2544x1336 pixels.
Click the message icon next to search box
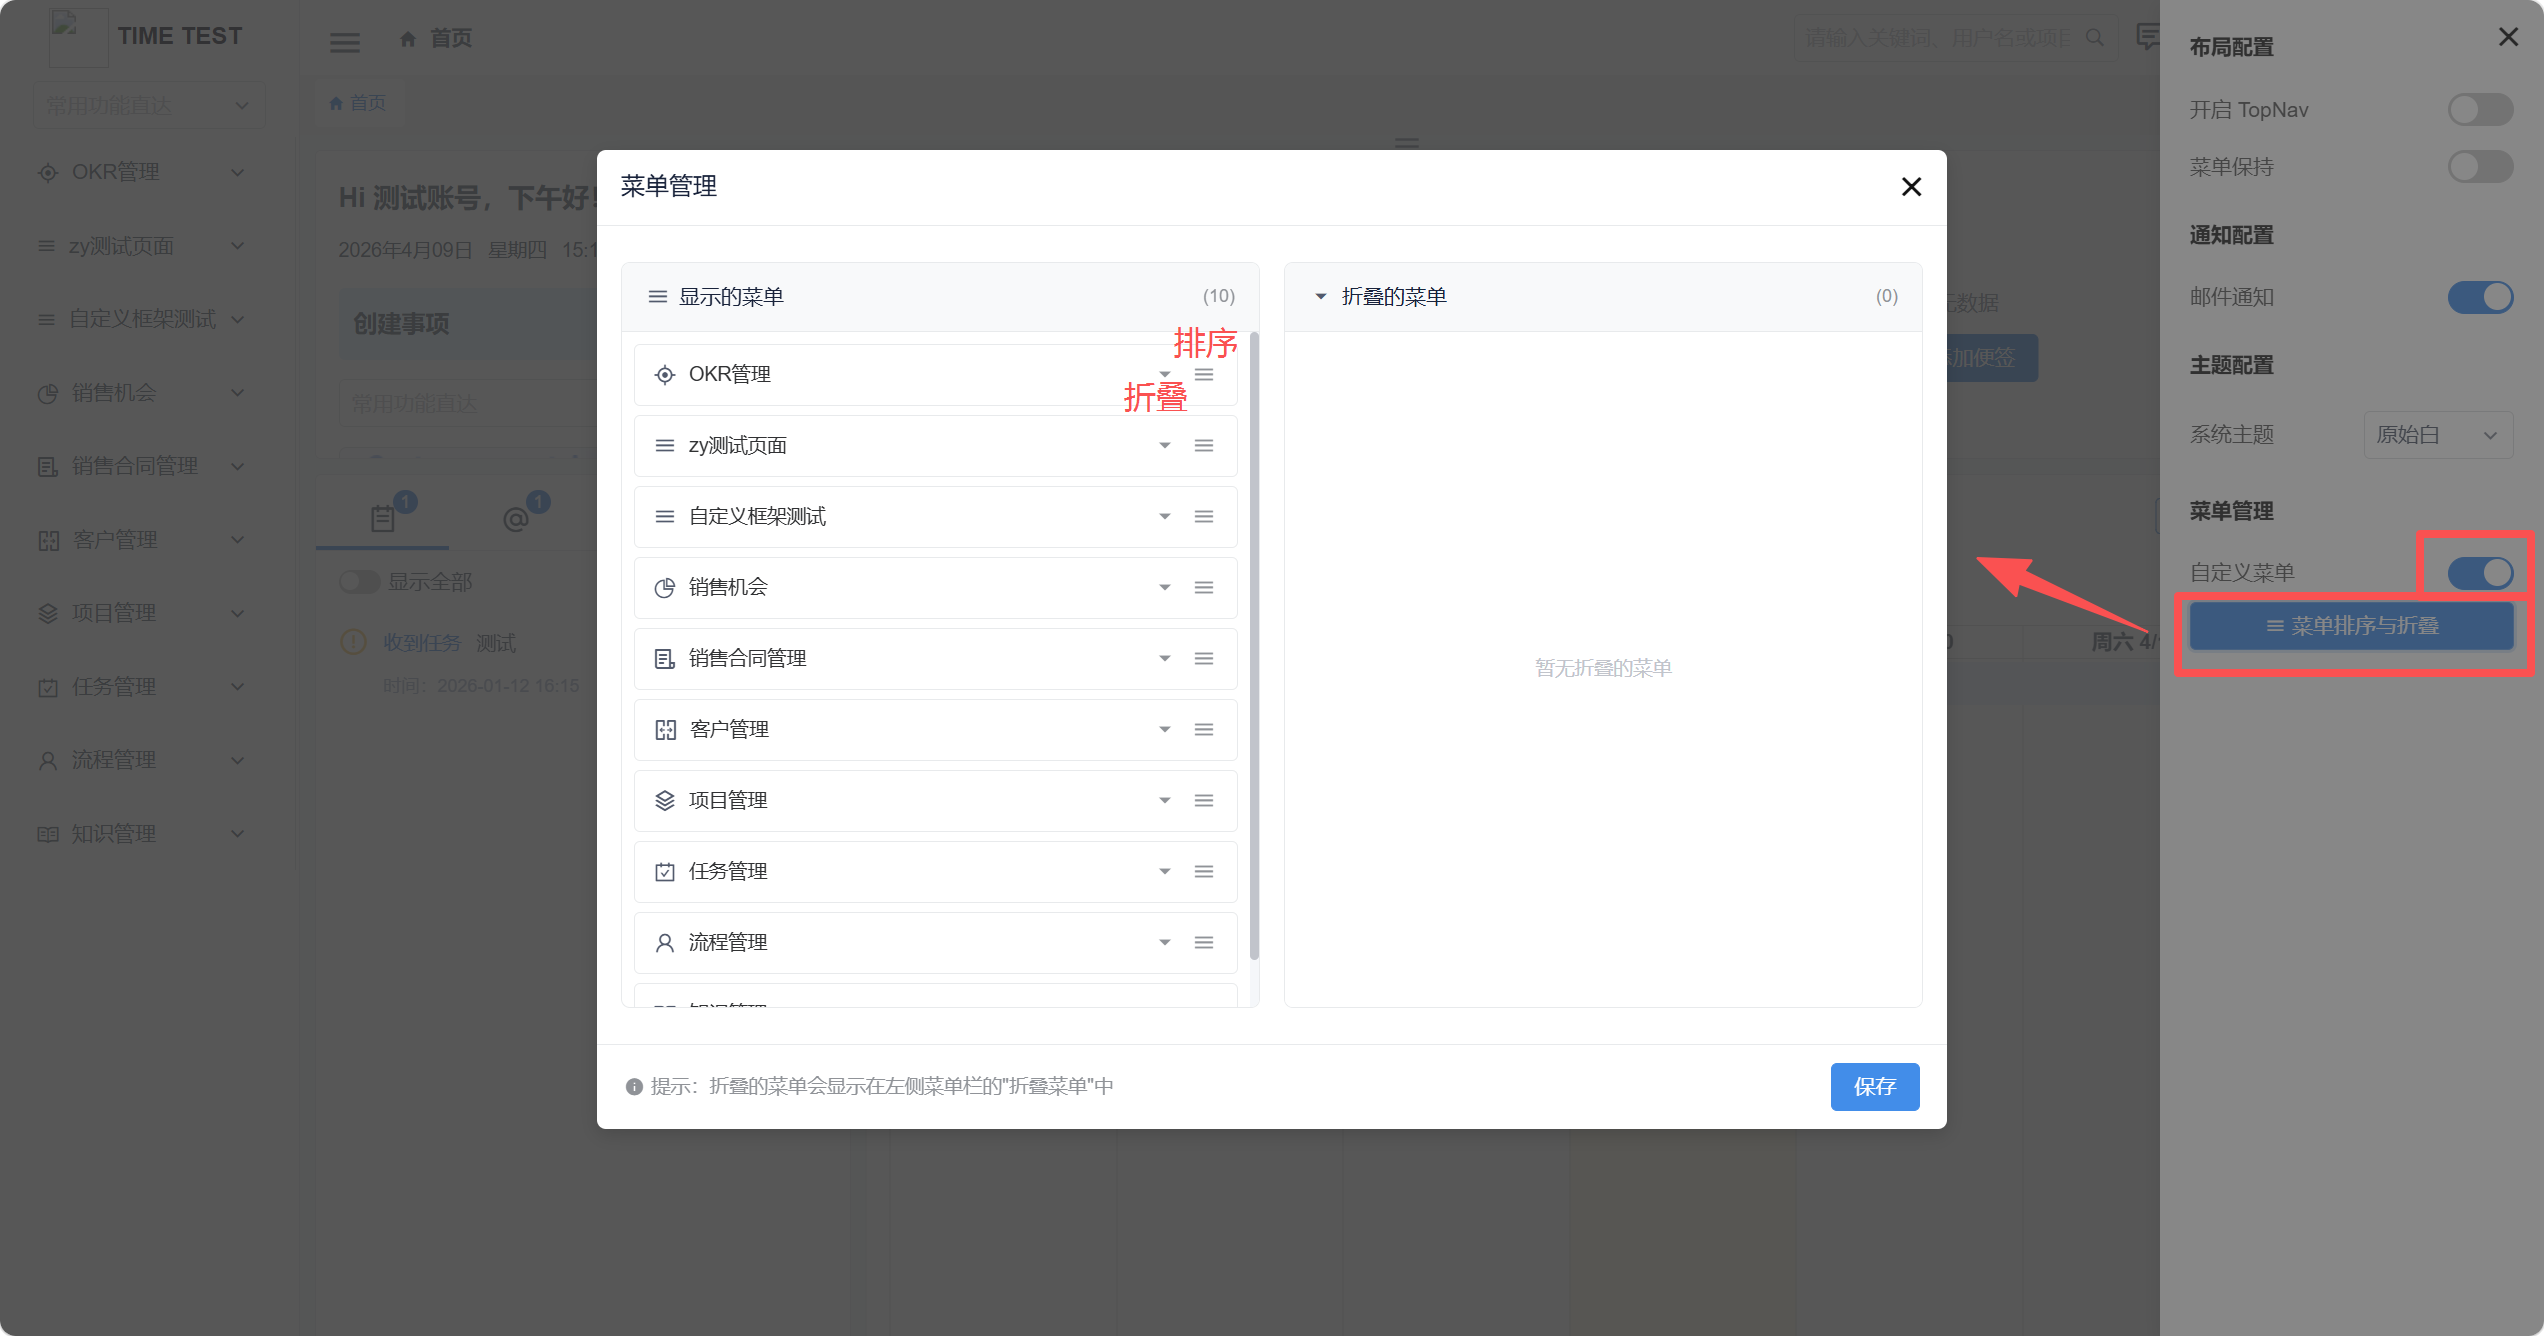[2147, 37]
